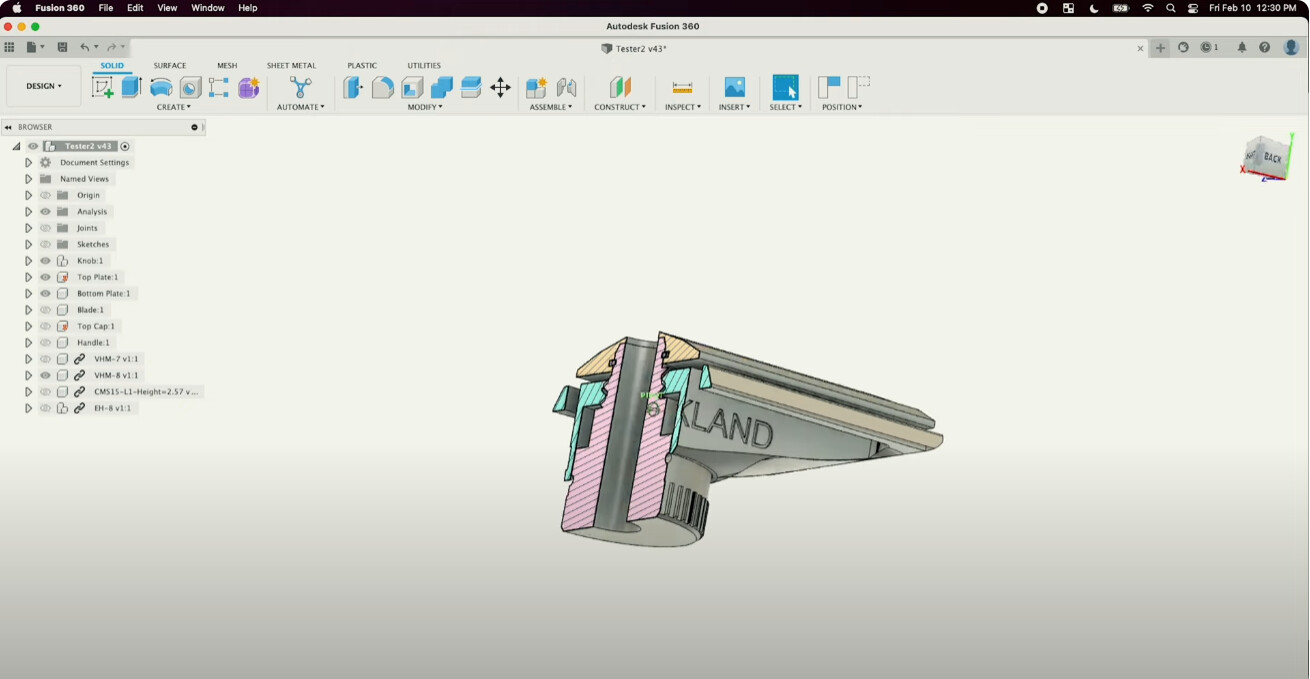Open a new design tab with plus
This screenshot has height=679, width=1310.
[x=1160, y=48]
